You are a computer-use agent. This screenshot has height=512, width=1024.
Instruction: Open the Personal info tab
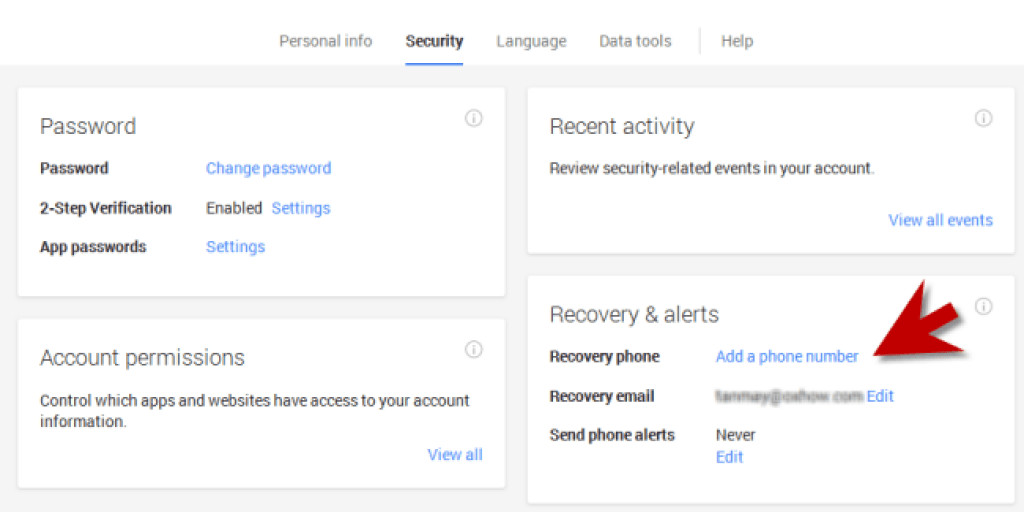[325, 41]
